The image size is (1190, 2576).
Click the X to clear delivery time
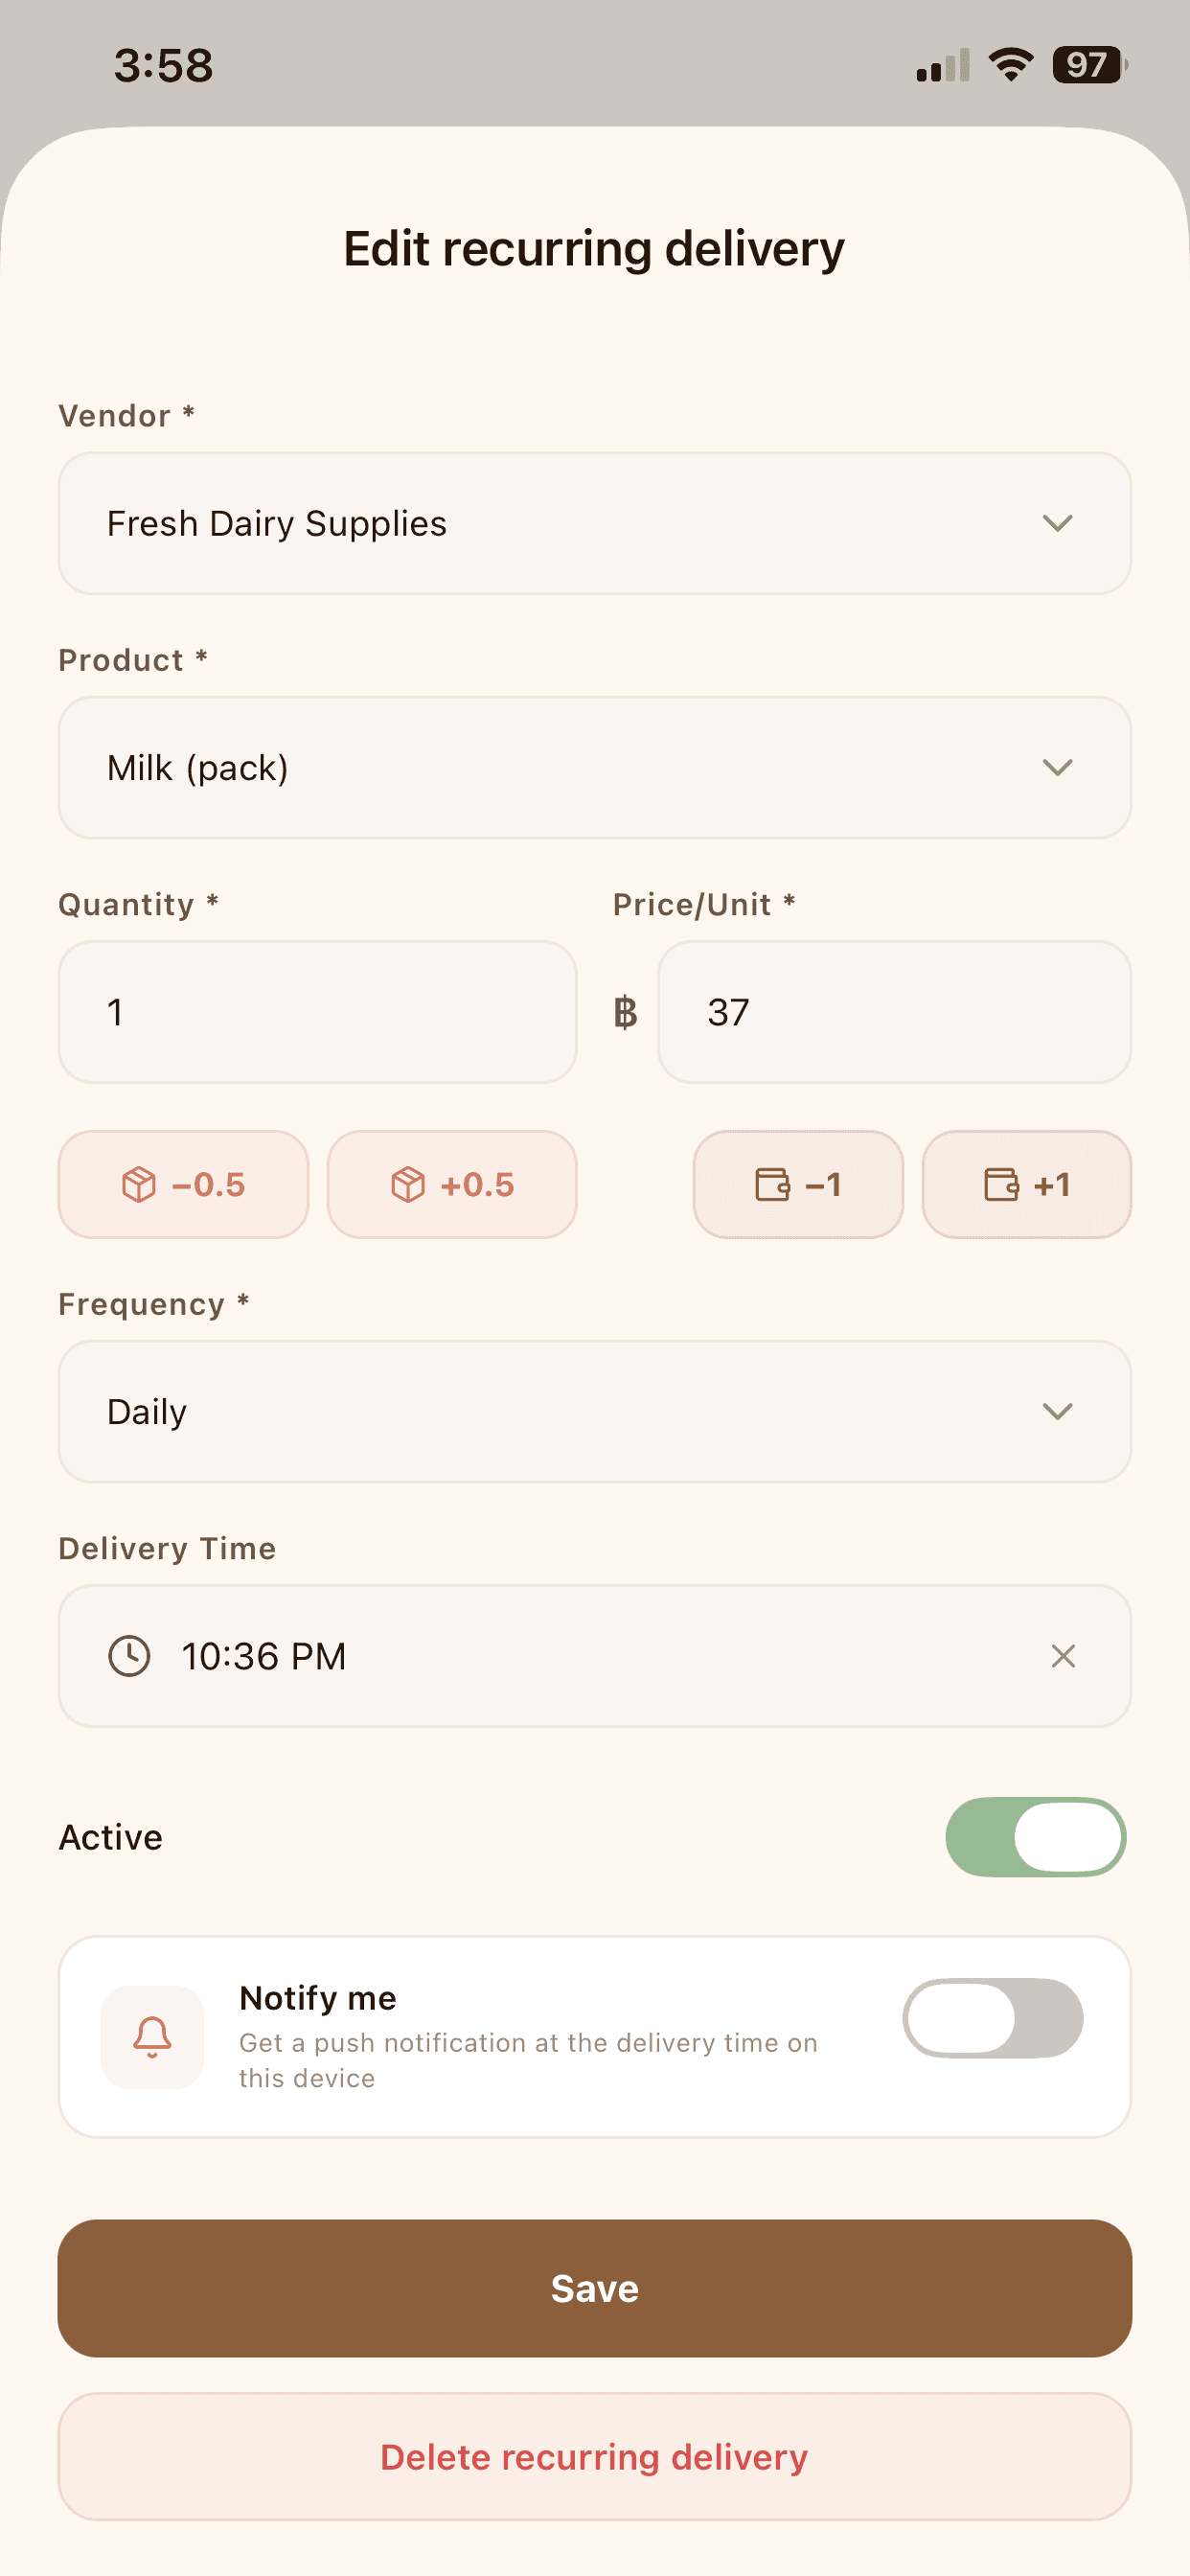1063,1656
